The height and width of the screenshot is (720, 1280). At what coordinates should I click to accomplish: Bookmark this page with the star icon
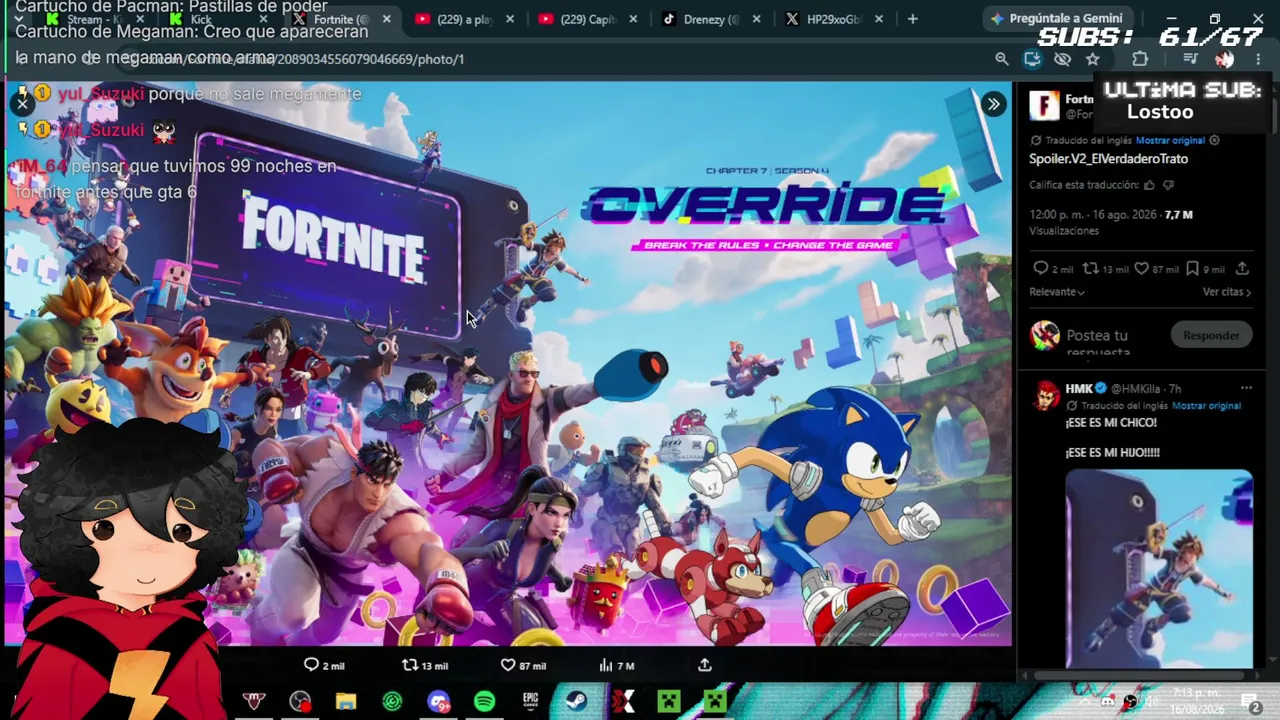point(1093,59)
